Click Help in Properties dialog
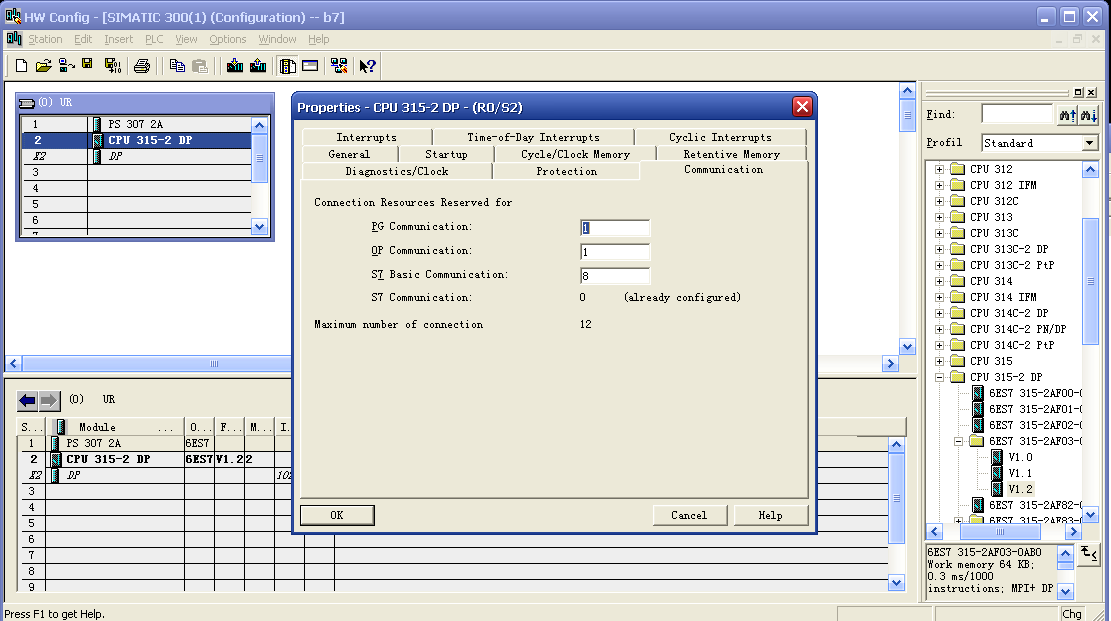The image size is (1111, 621). [771, 515]
